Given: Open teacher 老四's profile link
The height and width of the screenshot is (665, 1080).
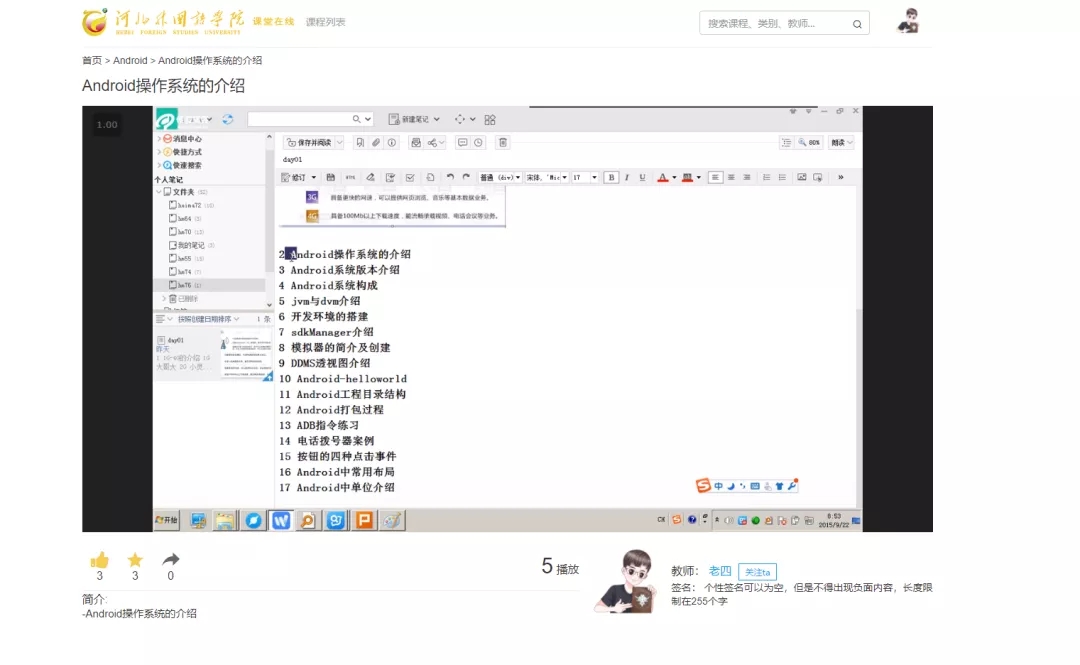Looking at the screenshot, I should (x=720, y=571).
